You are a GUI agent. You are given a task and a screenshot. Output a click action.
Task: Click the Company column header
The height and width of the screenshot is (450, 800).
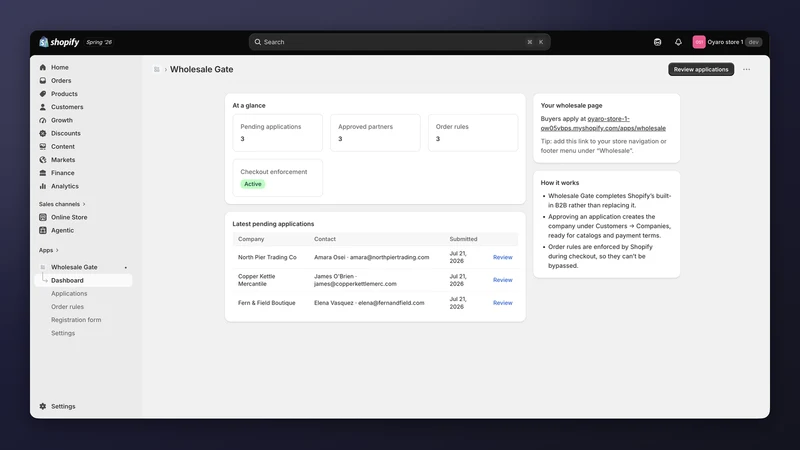tap(251, 239)
